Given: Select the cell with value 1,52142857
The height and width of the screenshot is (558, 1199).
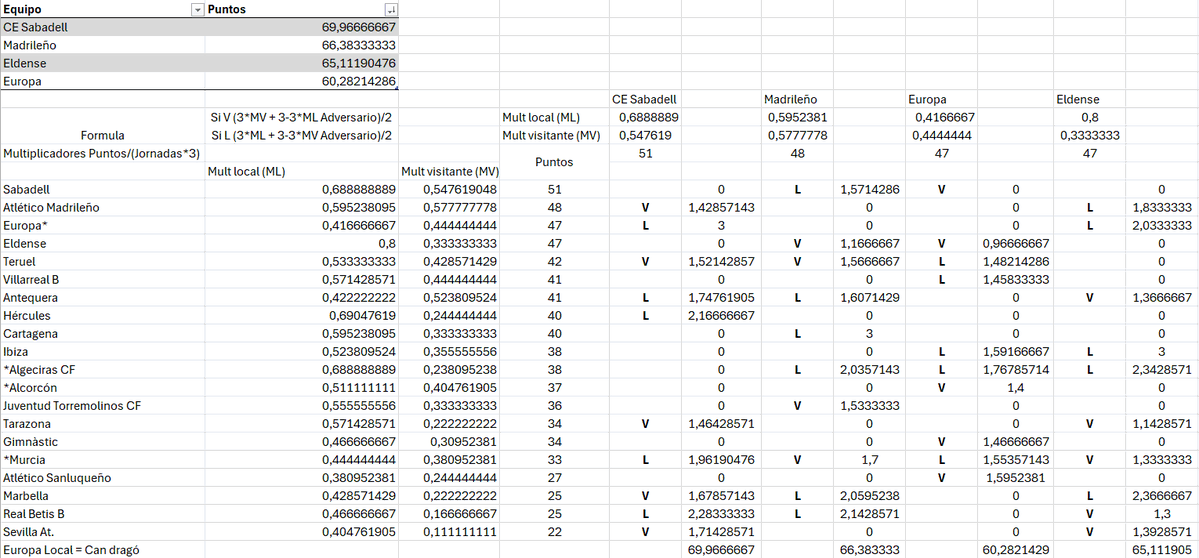Looking at the screenshot, I should point(721,261).
